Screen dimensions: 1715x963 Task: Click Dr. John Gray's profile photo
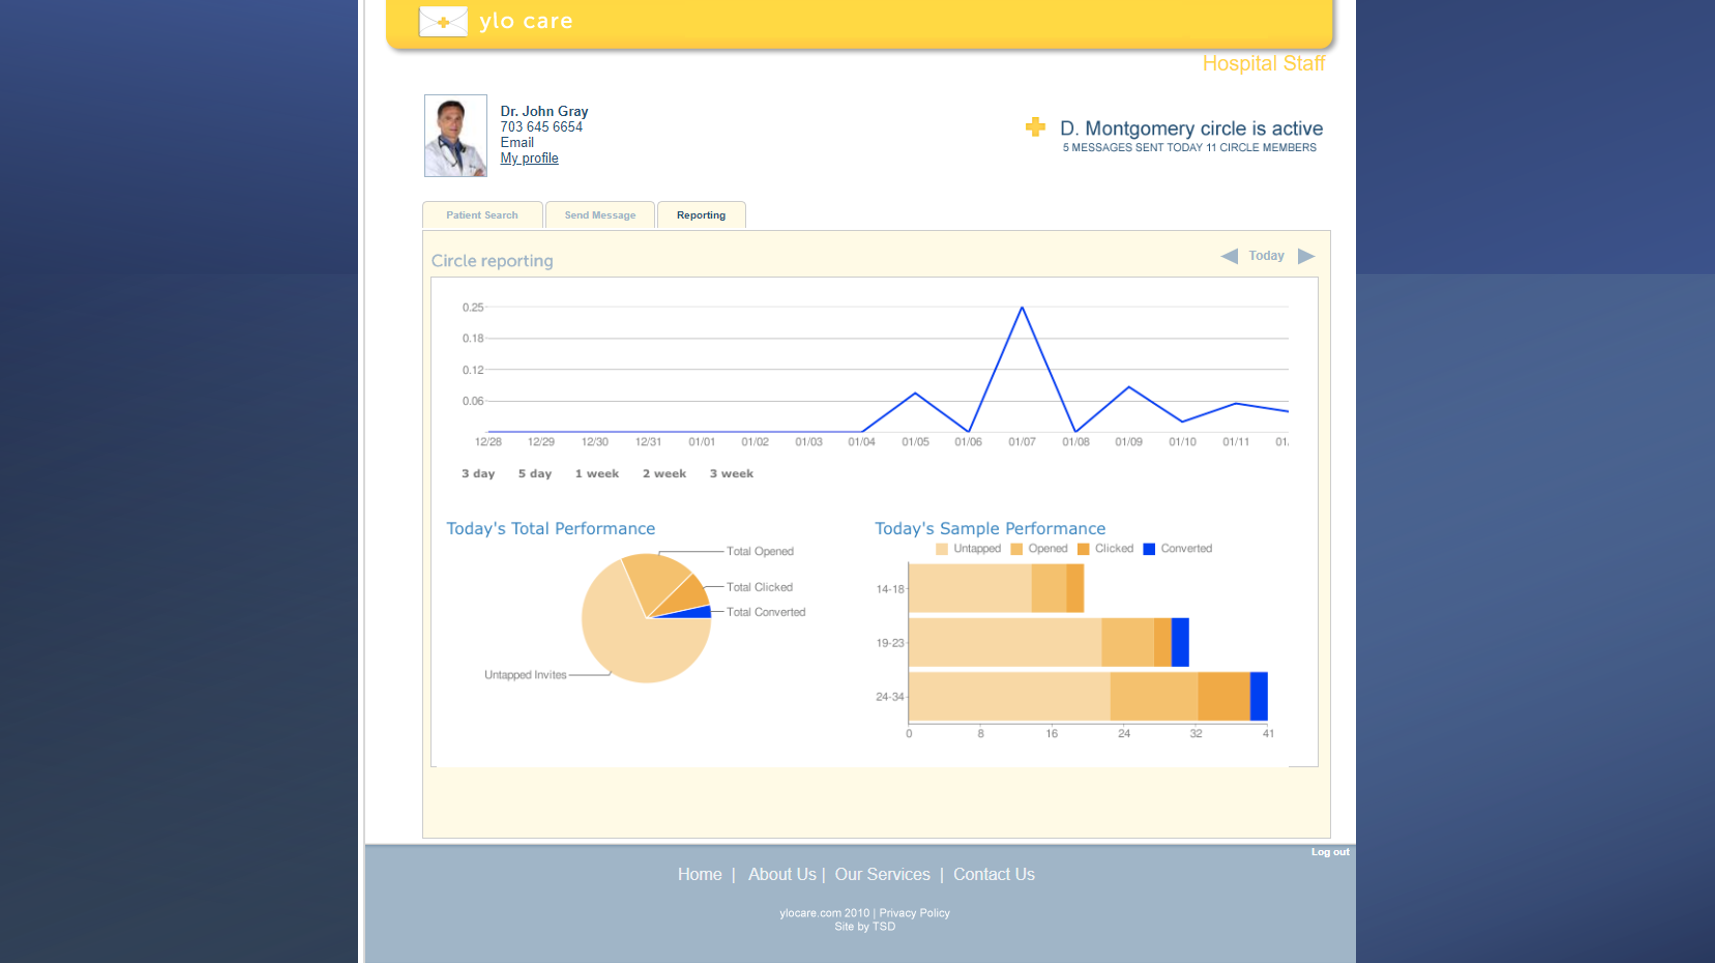(x=455, y=136)
